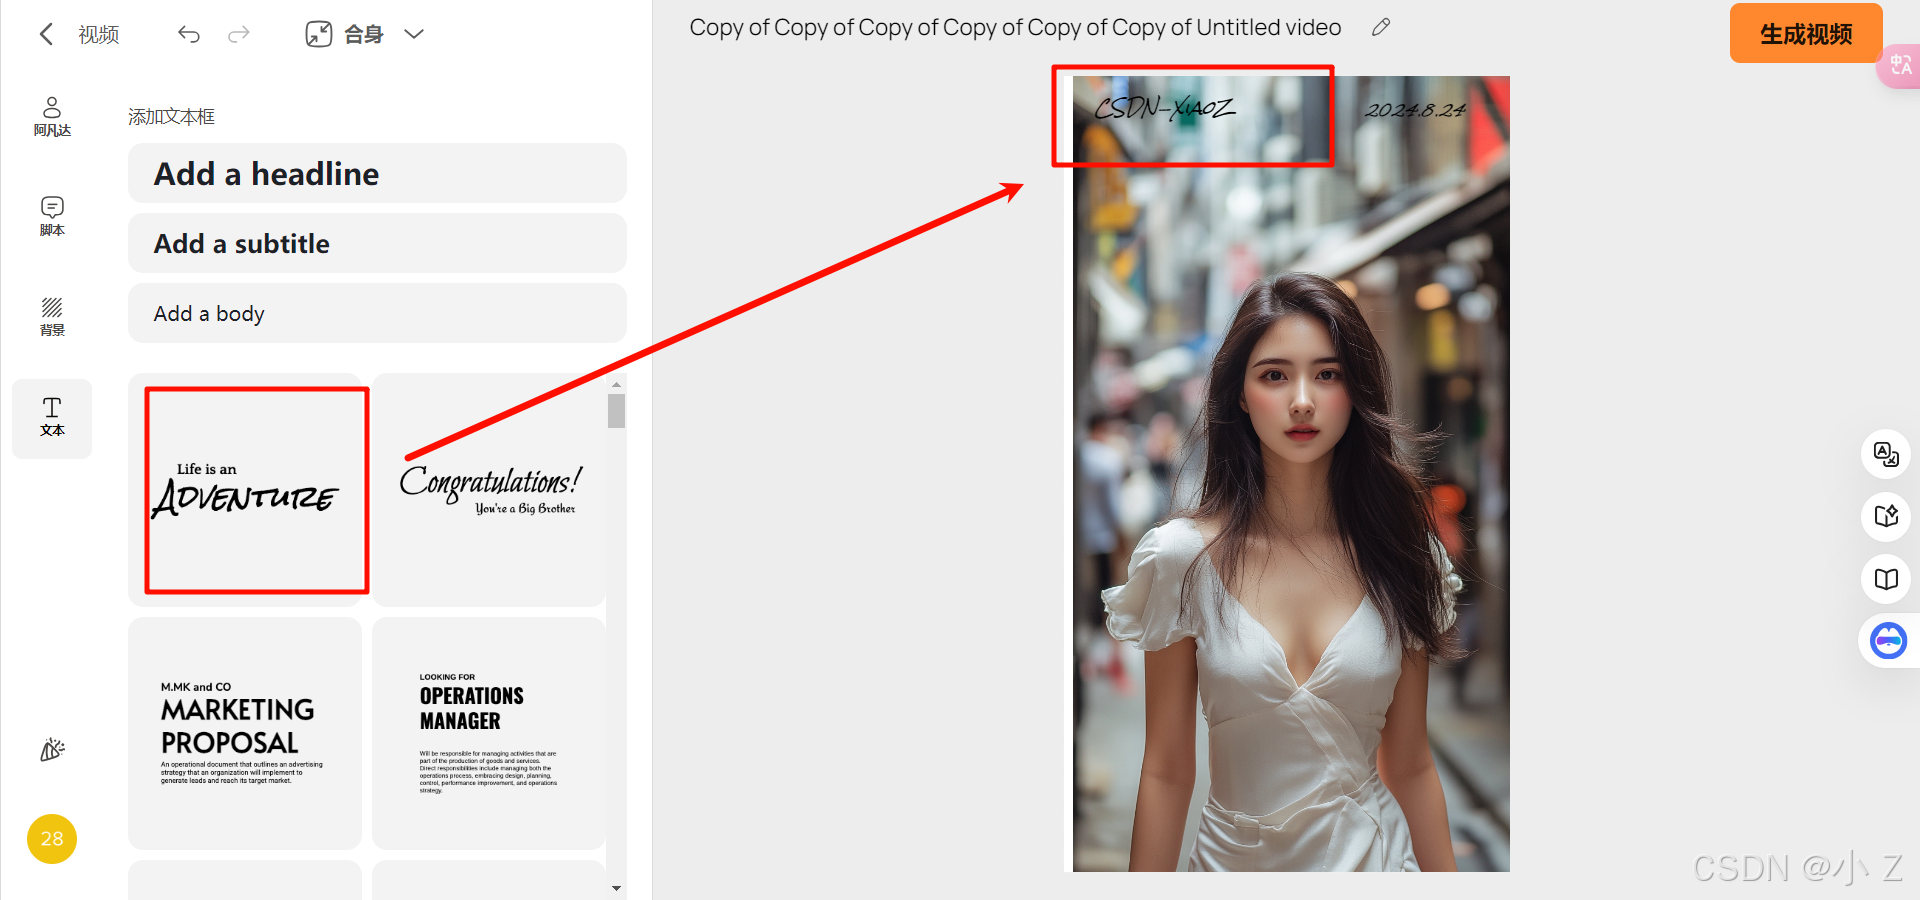Image resolution: width=1920 pixels, height=900 pixels.
Task: Expand the 合身 fit dropdown chevron
Action: point(414,34)
